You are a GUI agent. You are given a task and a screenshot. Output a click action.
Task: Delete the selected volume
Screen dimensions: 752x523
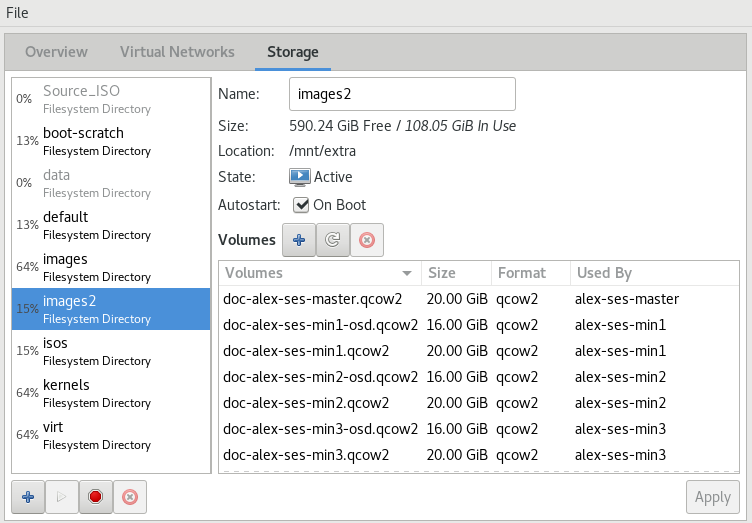coord(366,240)
